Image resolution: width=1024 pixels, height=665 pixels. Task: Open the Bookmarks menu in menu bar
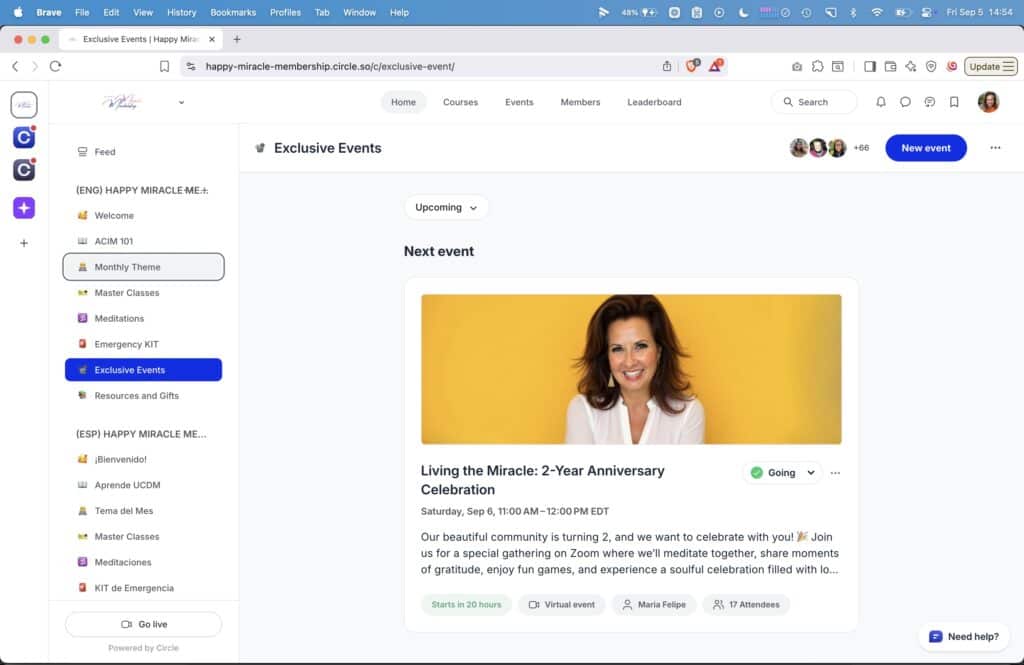(232, 12)
